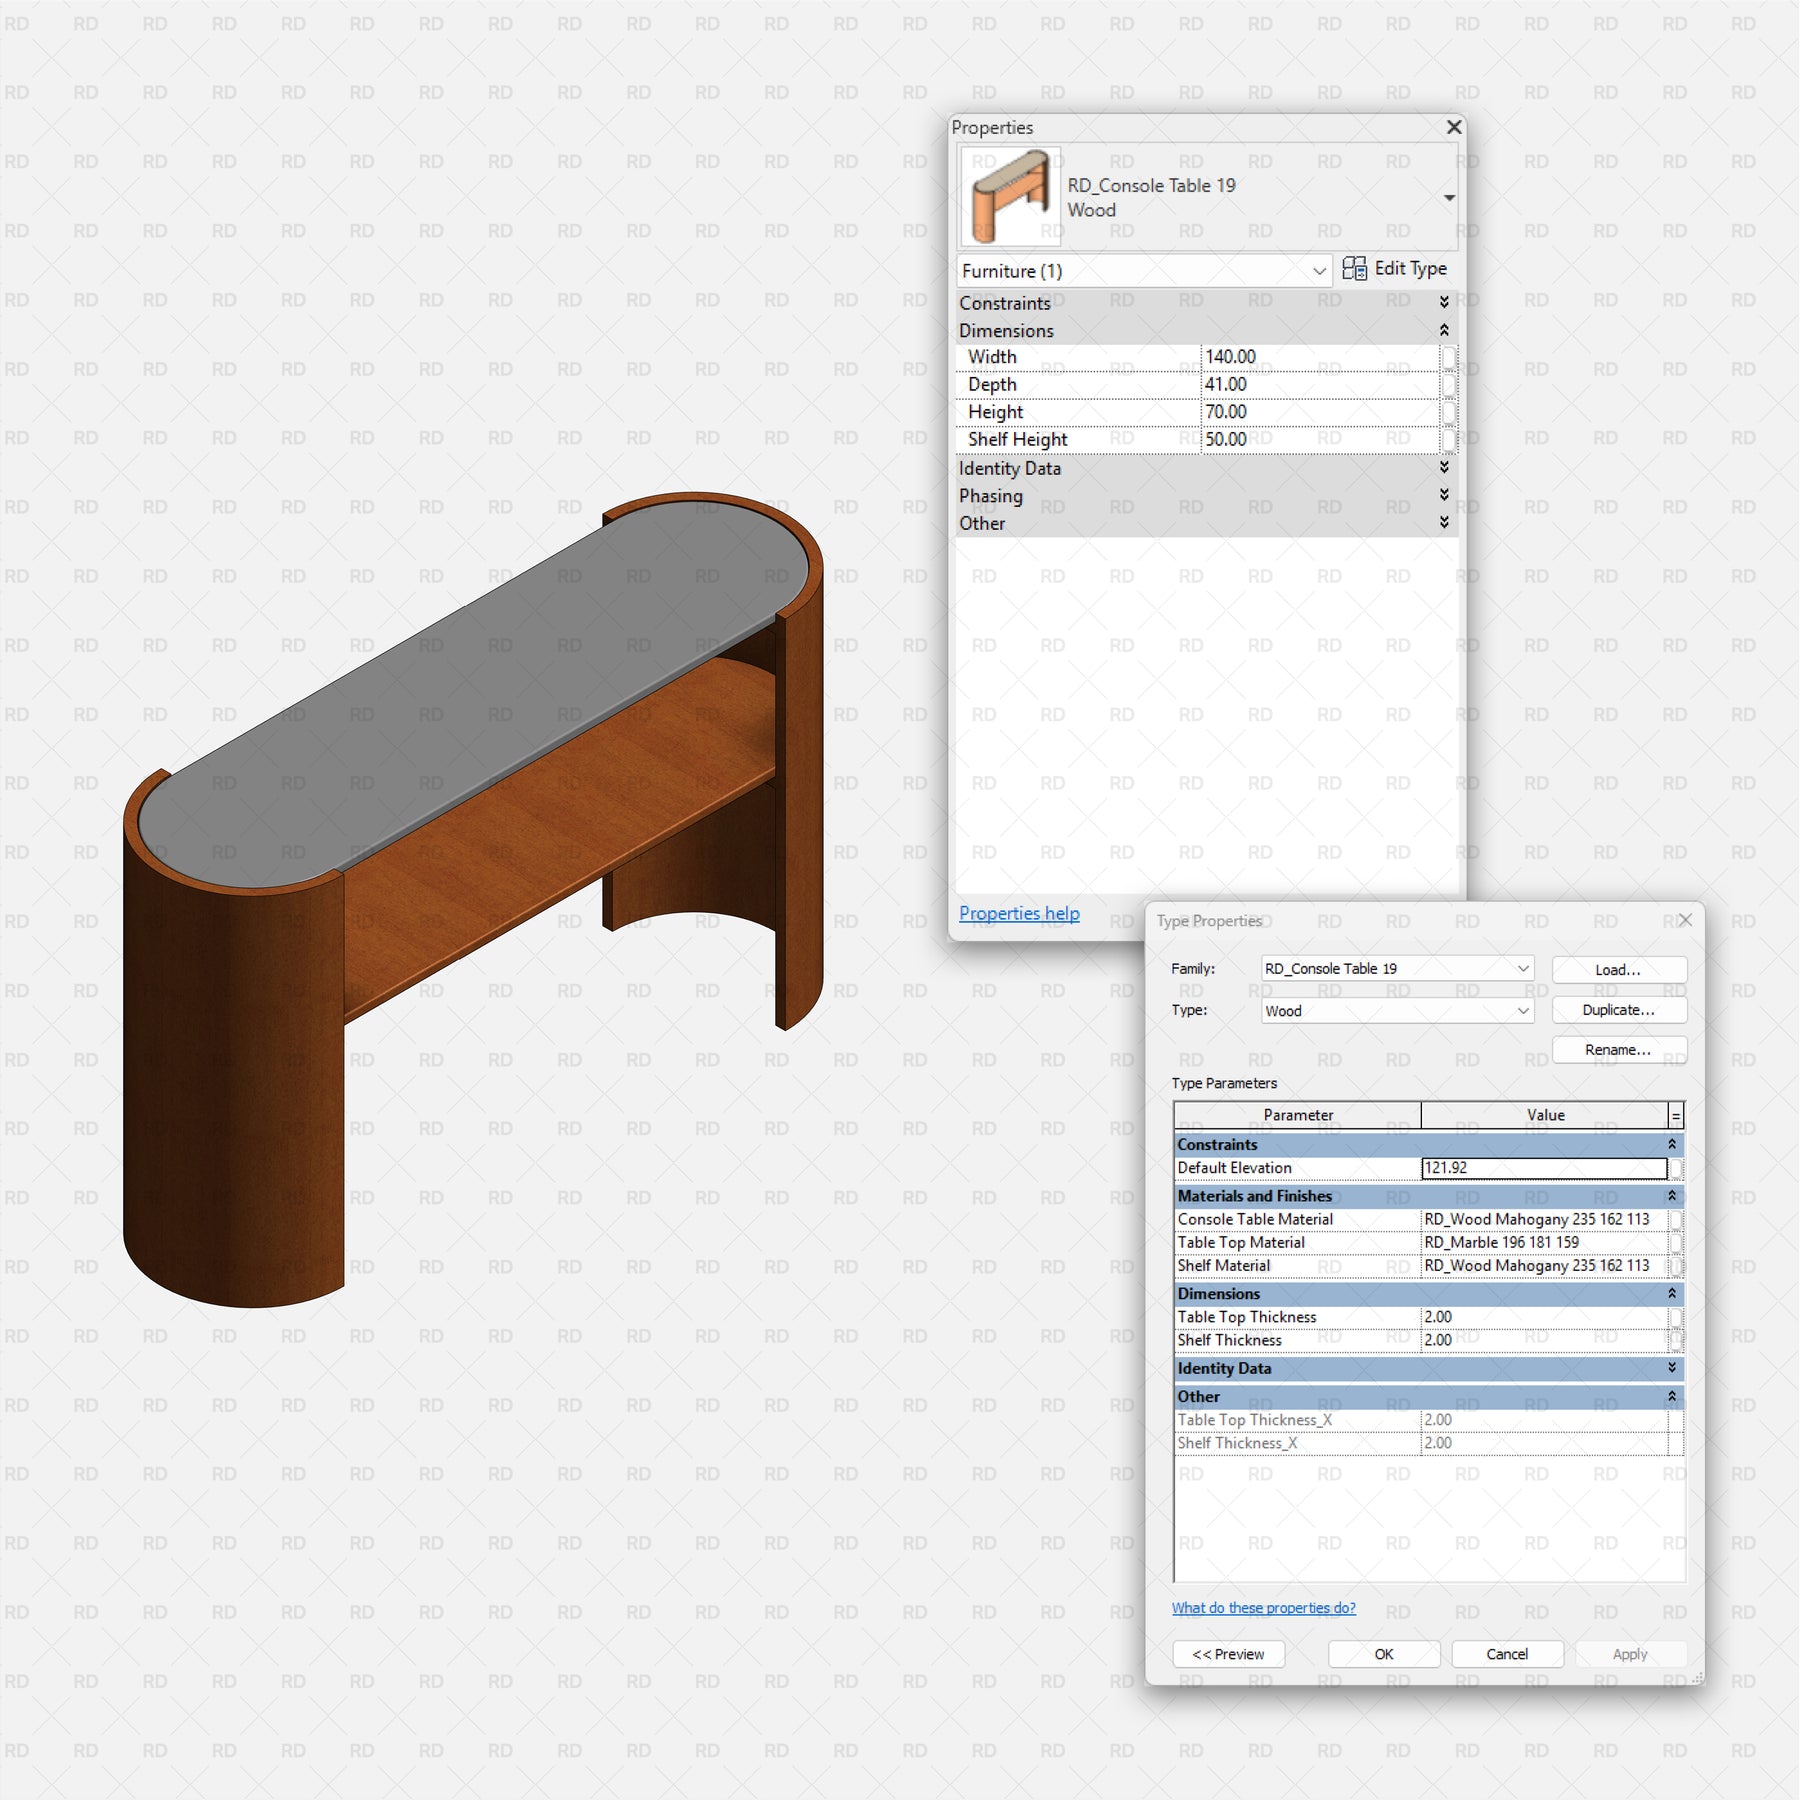
Task: Click the Edit Type icon button
Action: point(1354,269)
